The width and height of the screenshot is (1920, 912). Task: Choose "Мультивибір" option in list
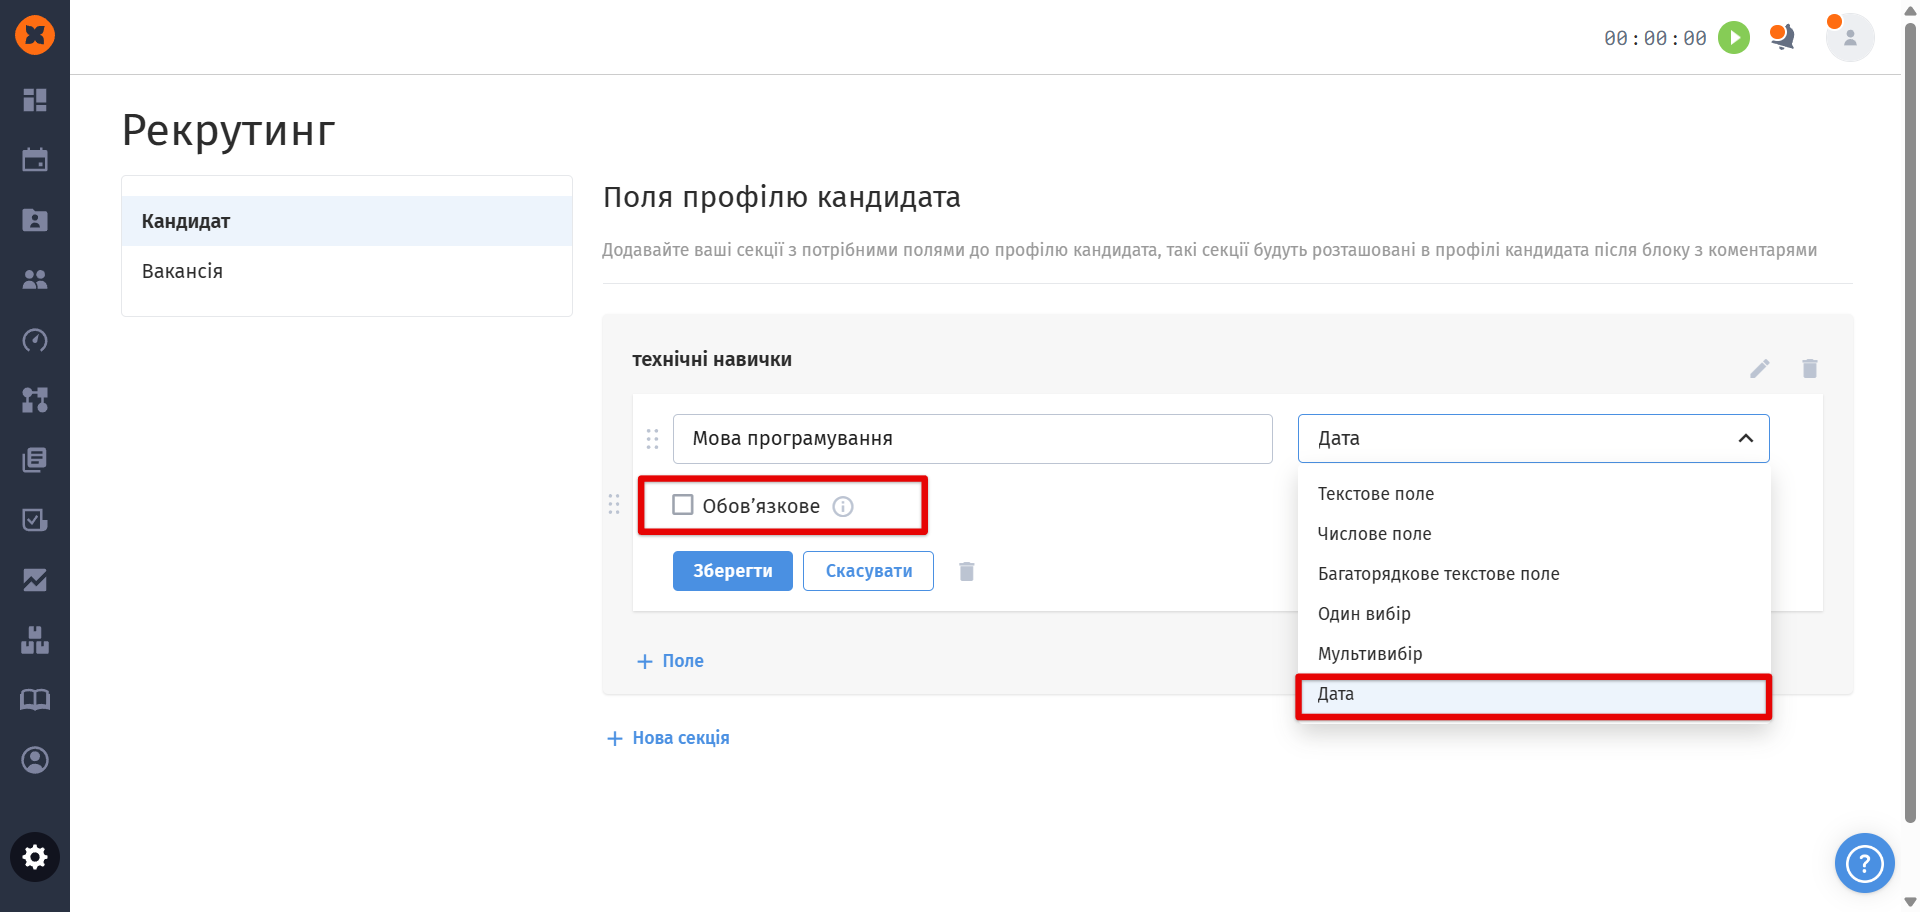[x=1370, y=654]
